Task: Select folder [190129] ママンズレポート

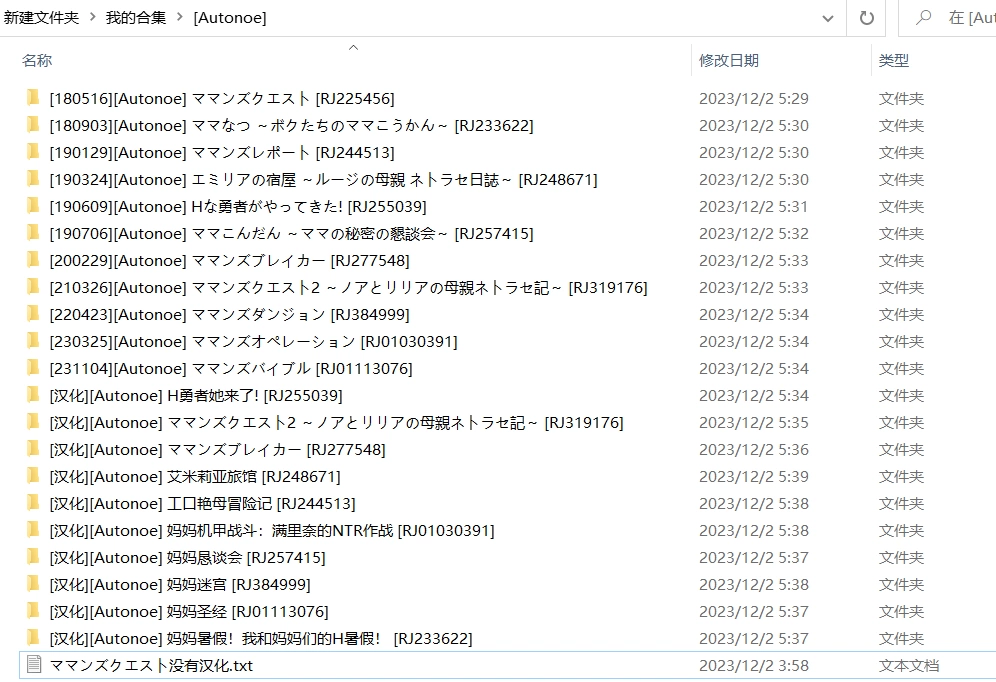Action: click(x=222, y=152)
